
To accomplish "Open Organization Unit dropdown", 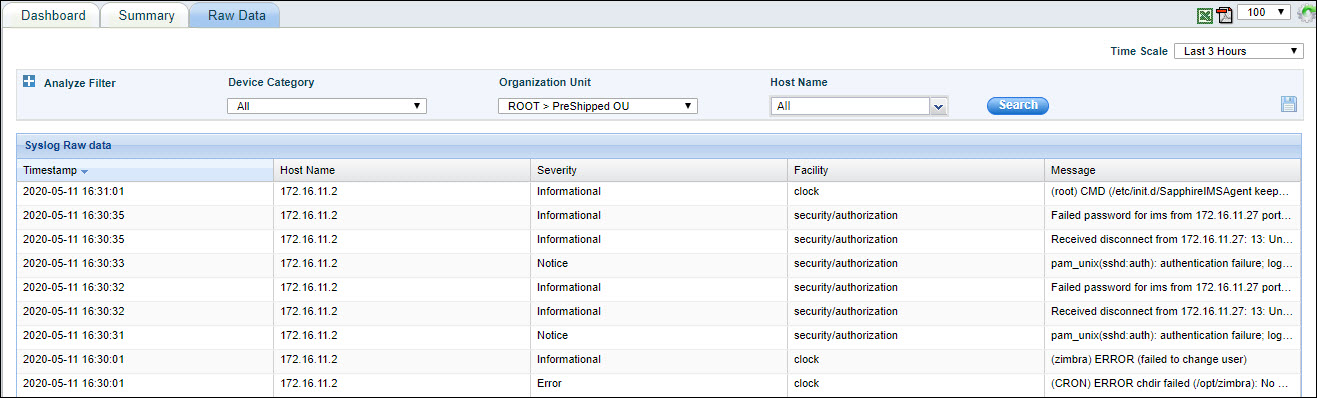I will click(x=597, y=105).
